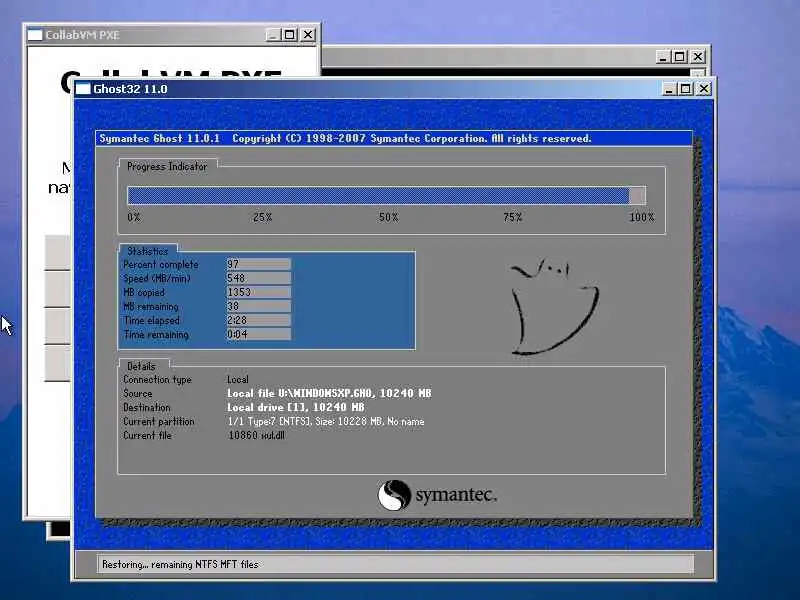800x600 pixels.
Task: Minimize the untitled middle background window
Action: click(662, 57)
